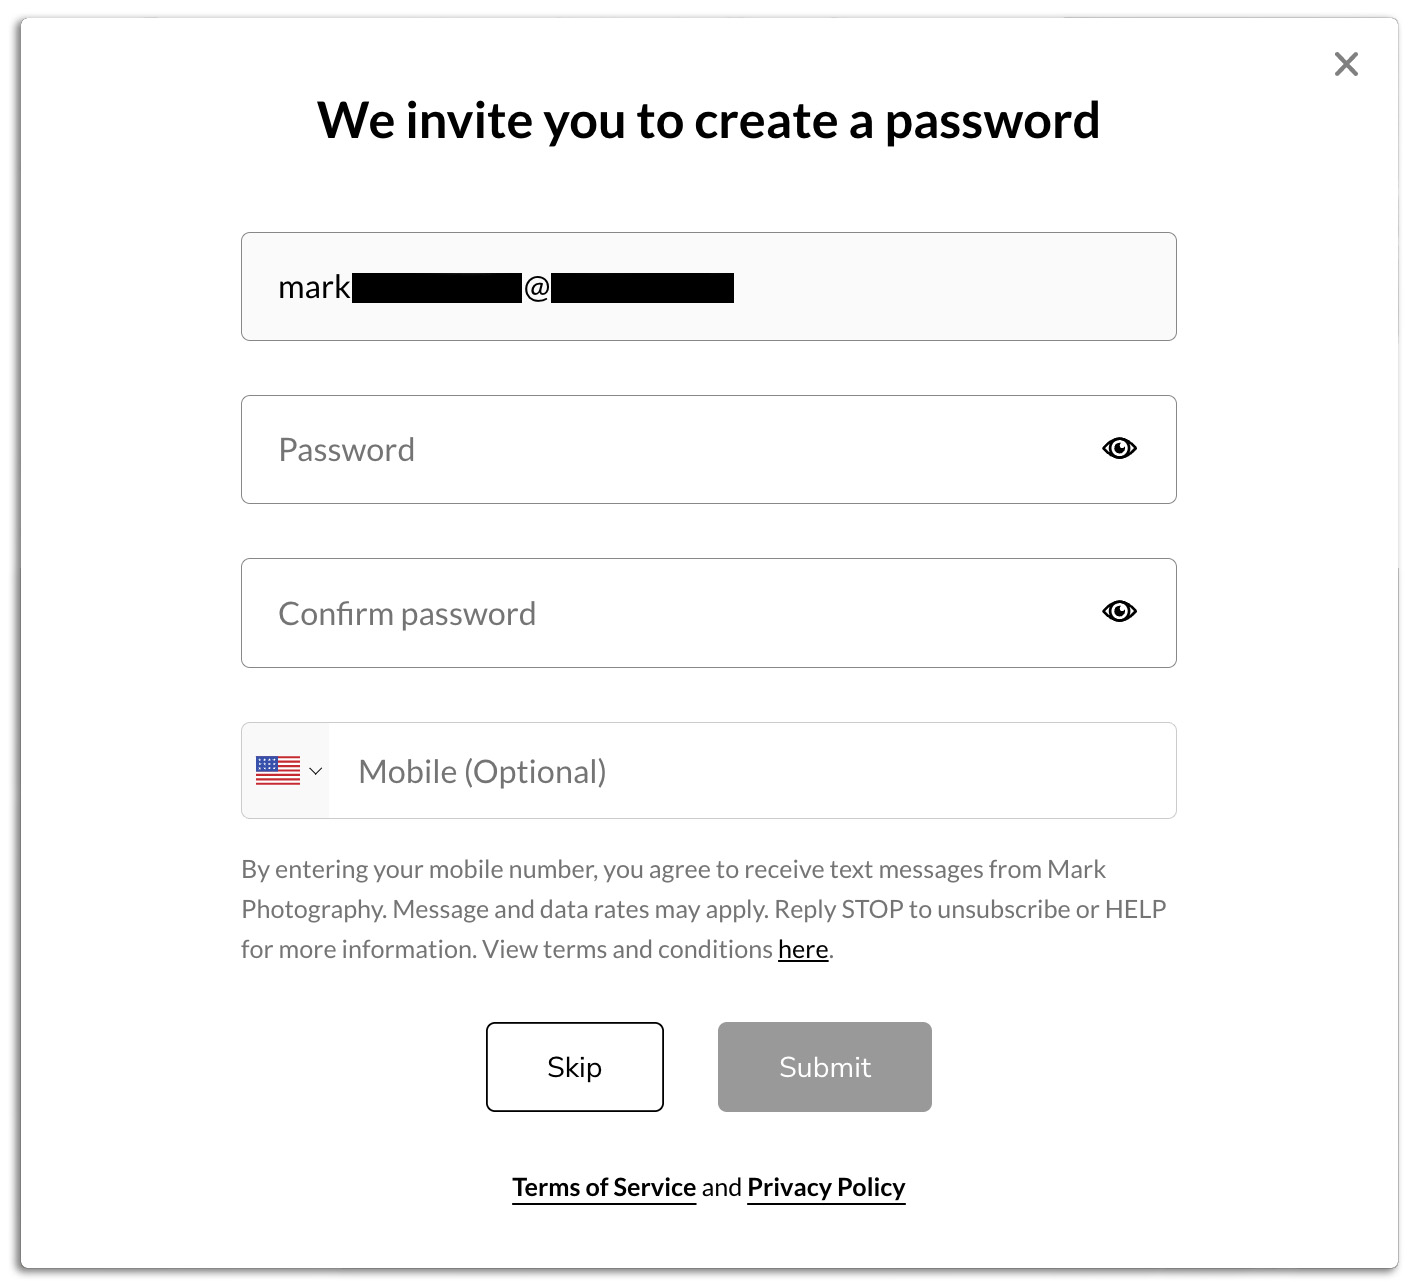Select the Mobile (Optional) input field
Screen dimensions: 1418x1286
[750, 771]
